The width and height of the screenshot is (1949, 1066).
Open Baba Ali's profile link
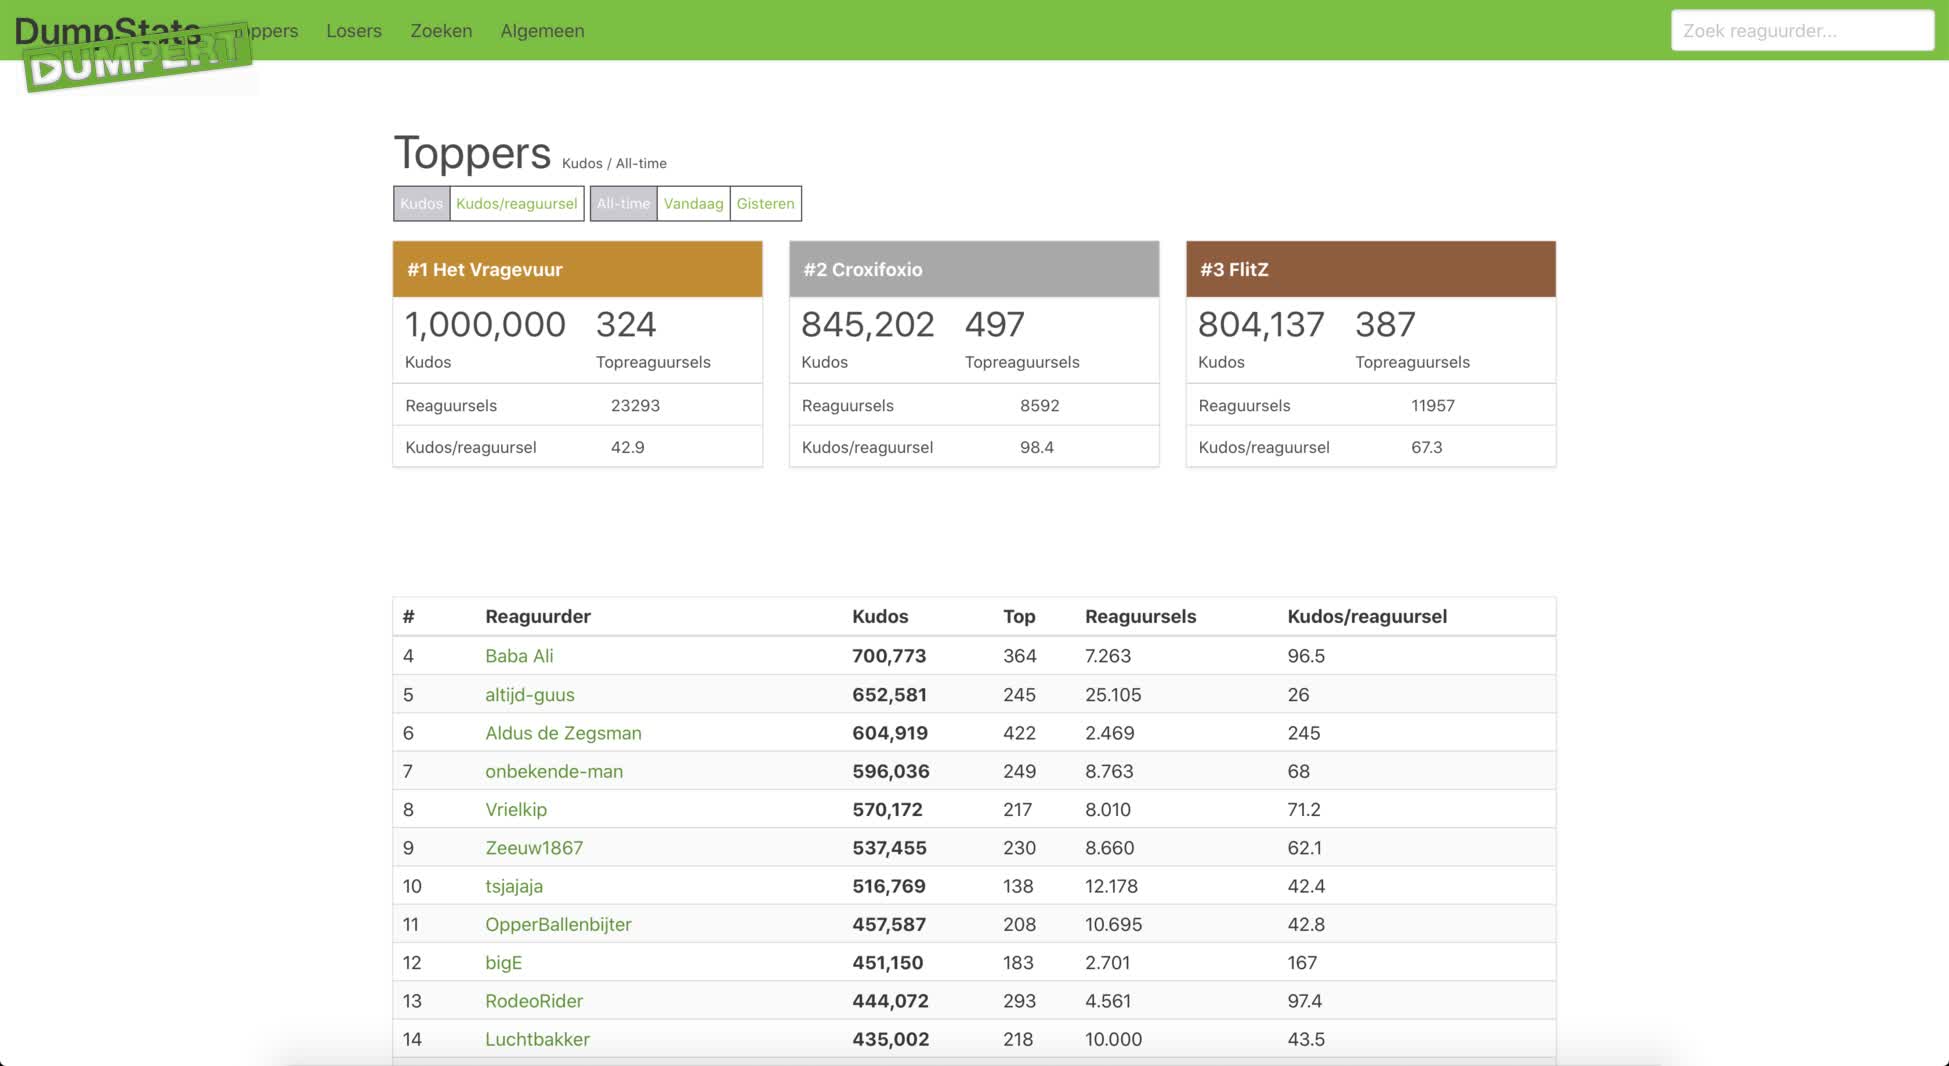click(x=519, y=656)
